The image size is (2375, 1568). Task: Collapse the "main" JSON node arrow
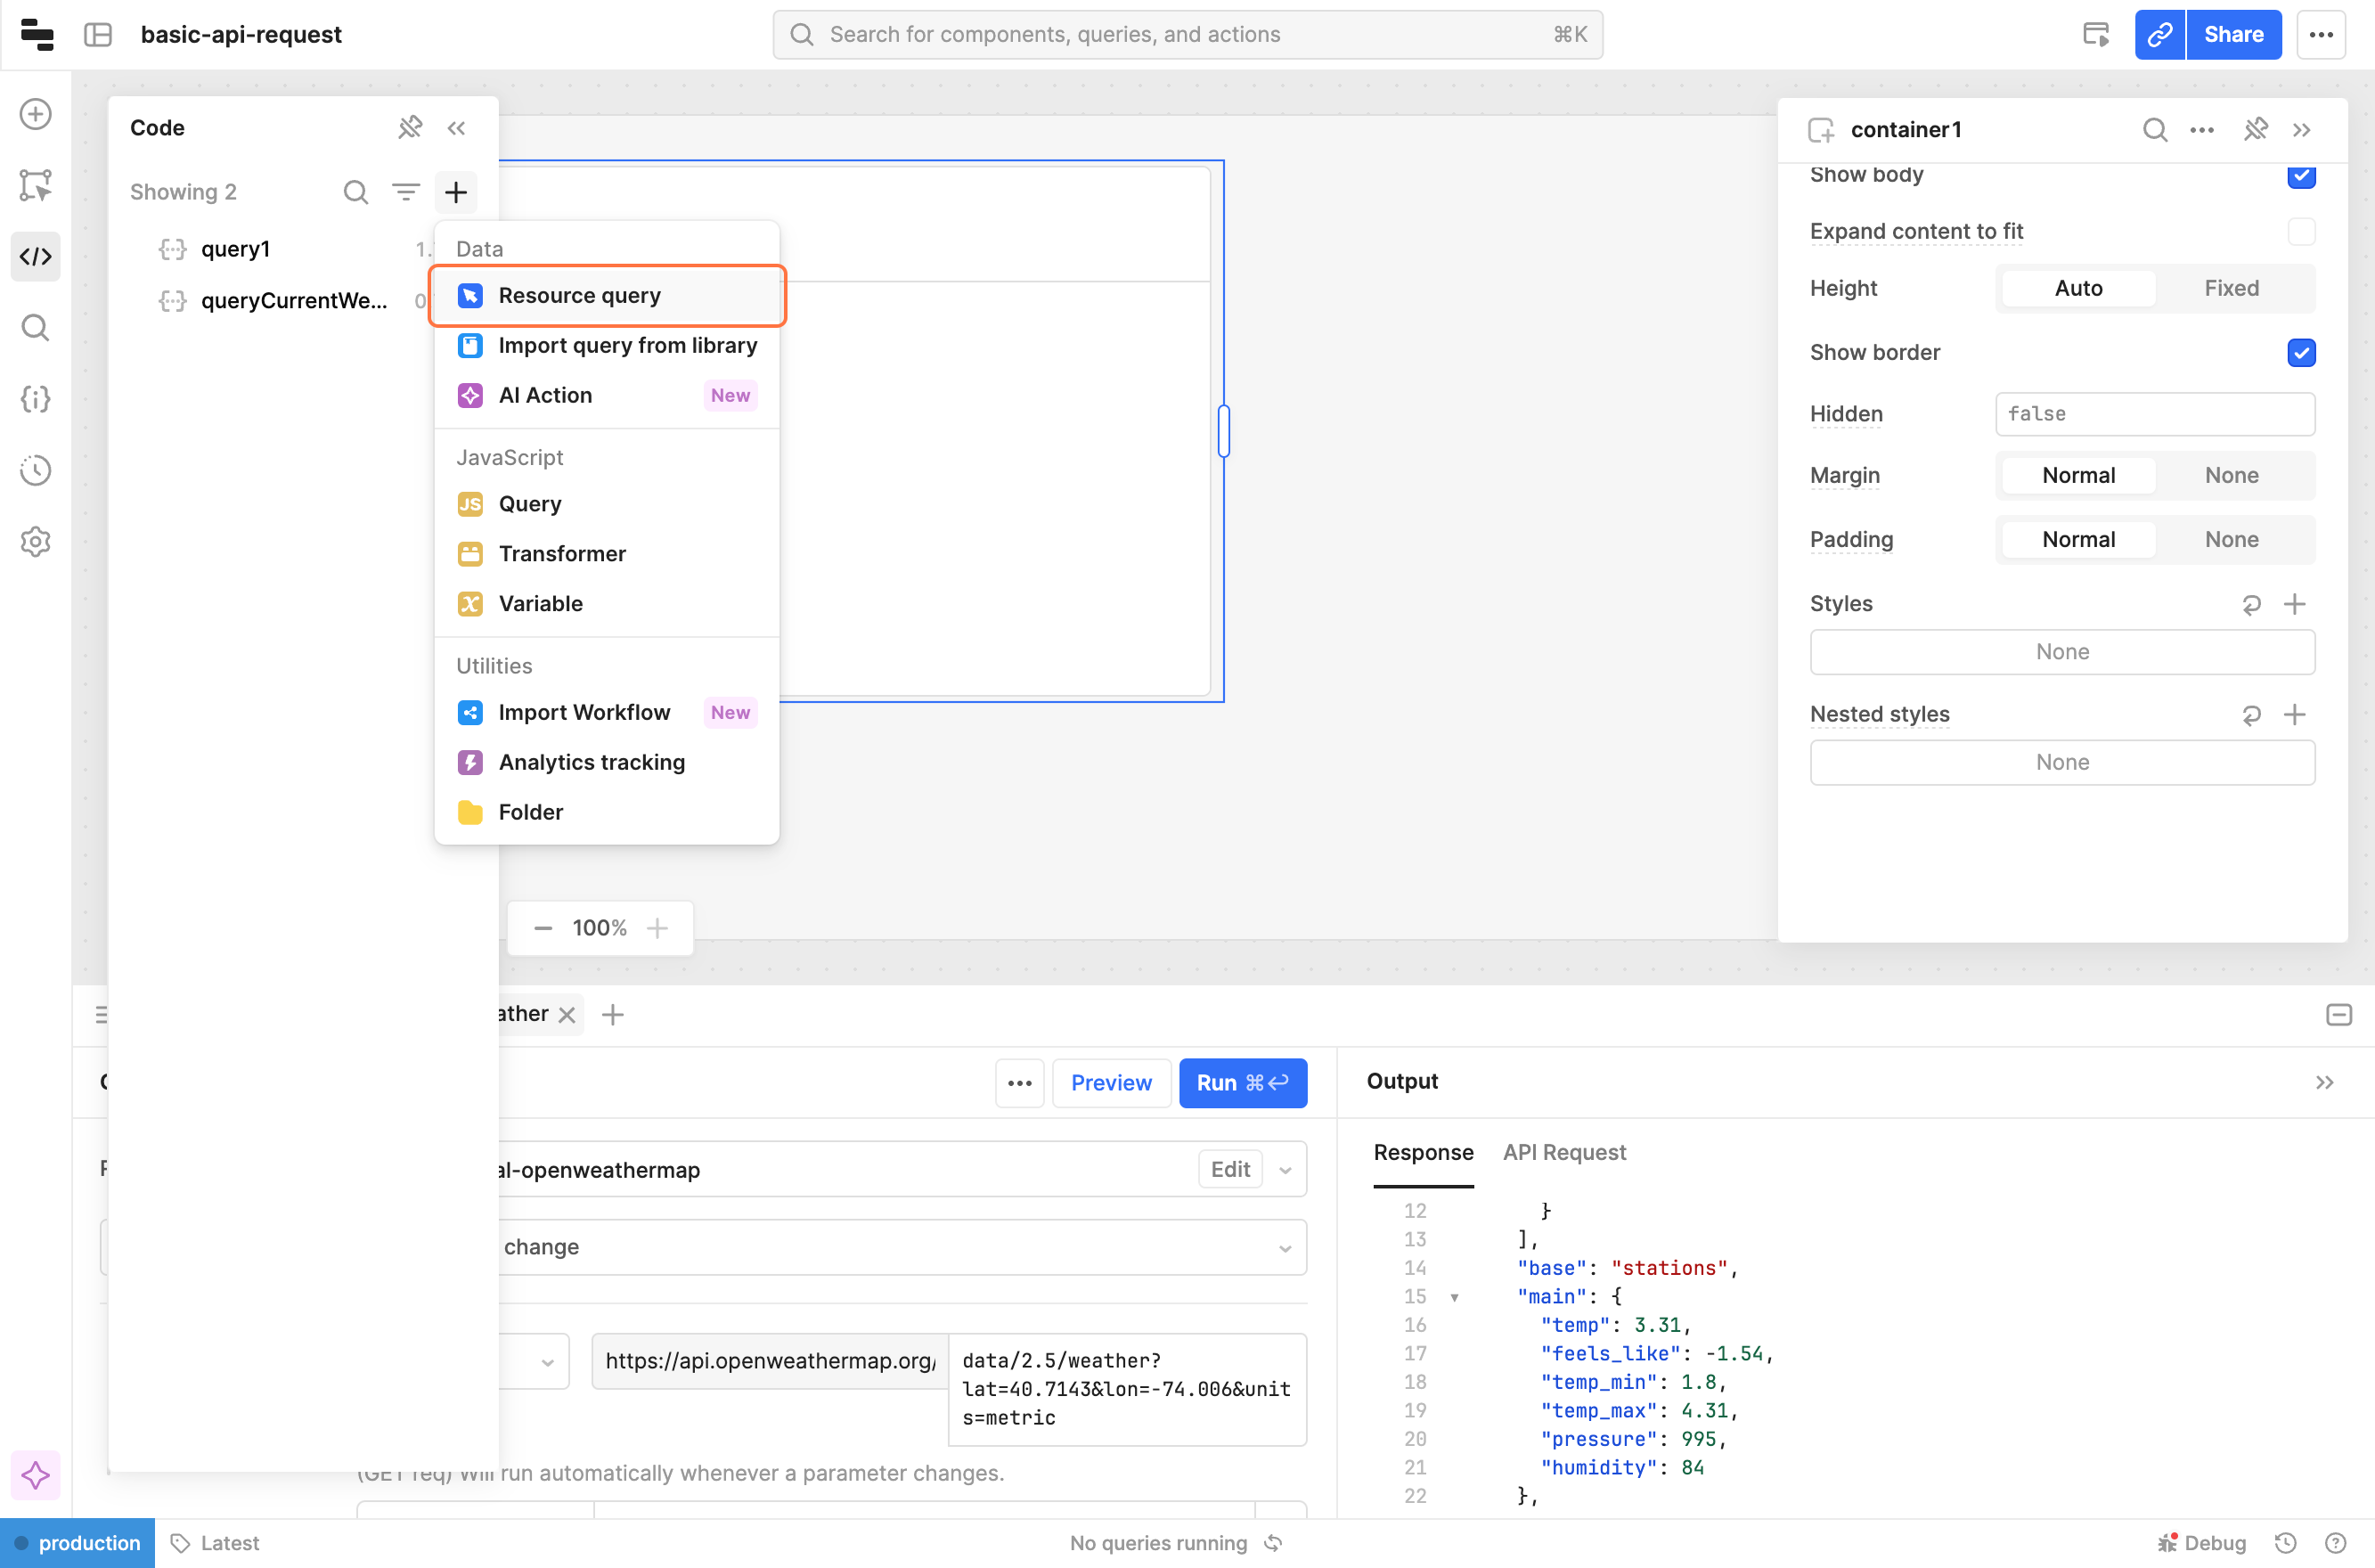[1454, 1297]
